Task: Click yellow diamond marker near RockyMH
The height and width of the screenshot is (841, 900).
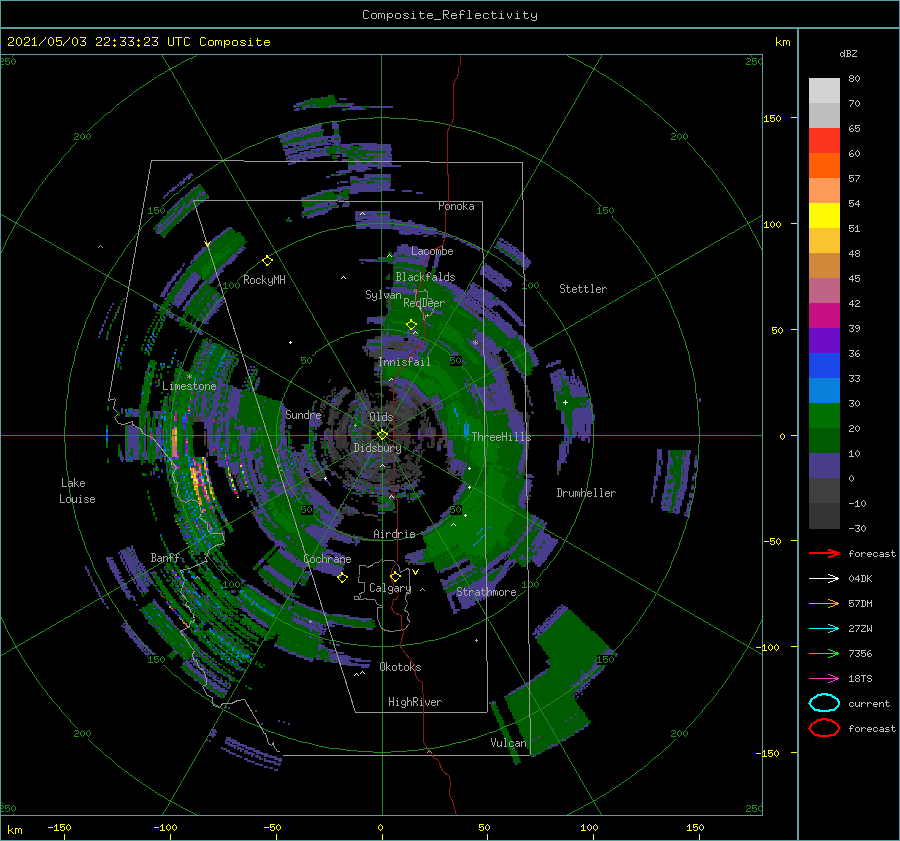Action: 267,261
